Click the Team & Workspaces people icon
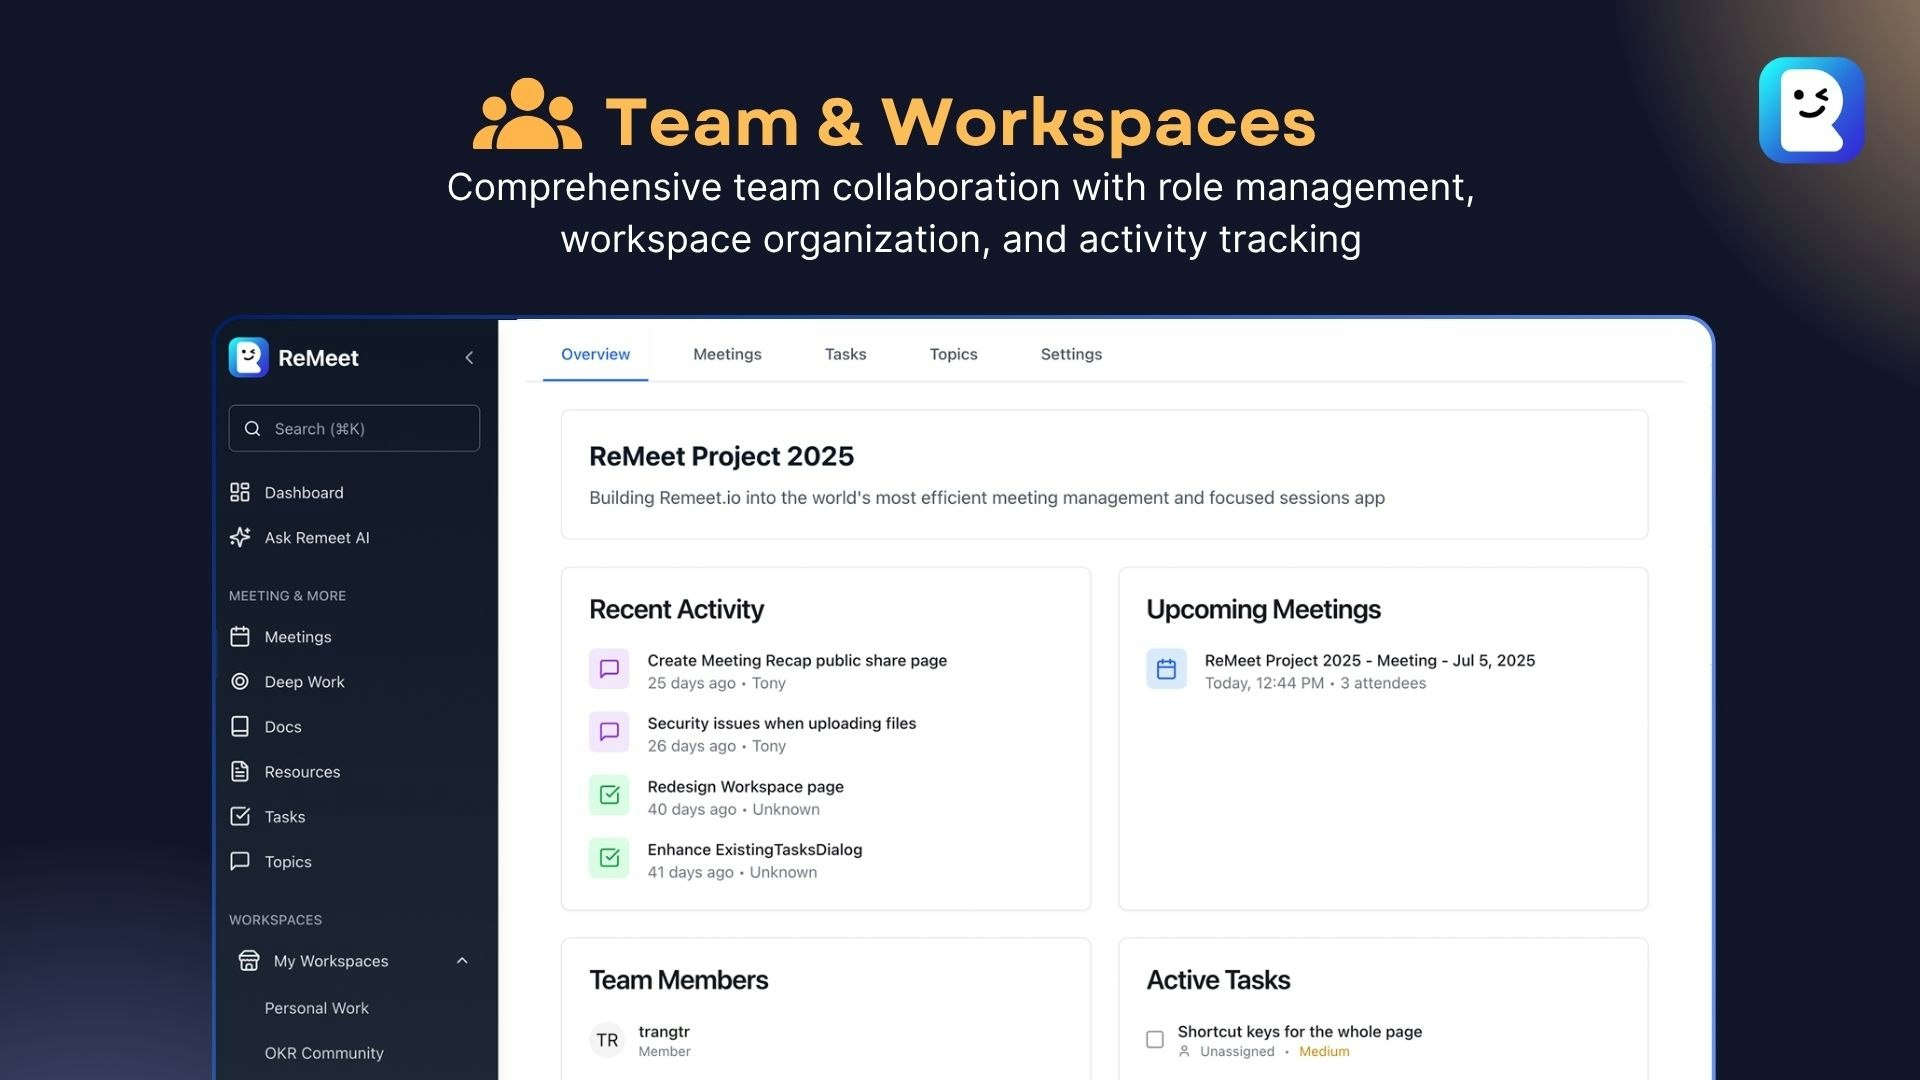 tap(527, 114)
